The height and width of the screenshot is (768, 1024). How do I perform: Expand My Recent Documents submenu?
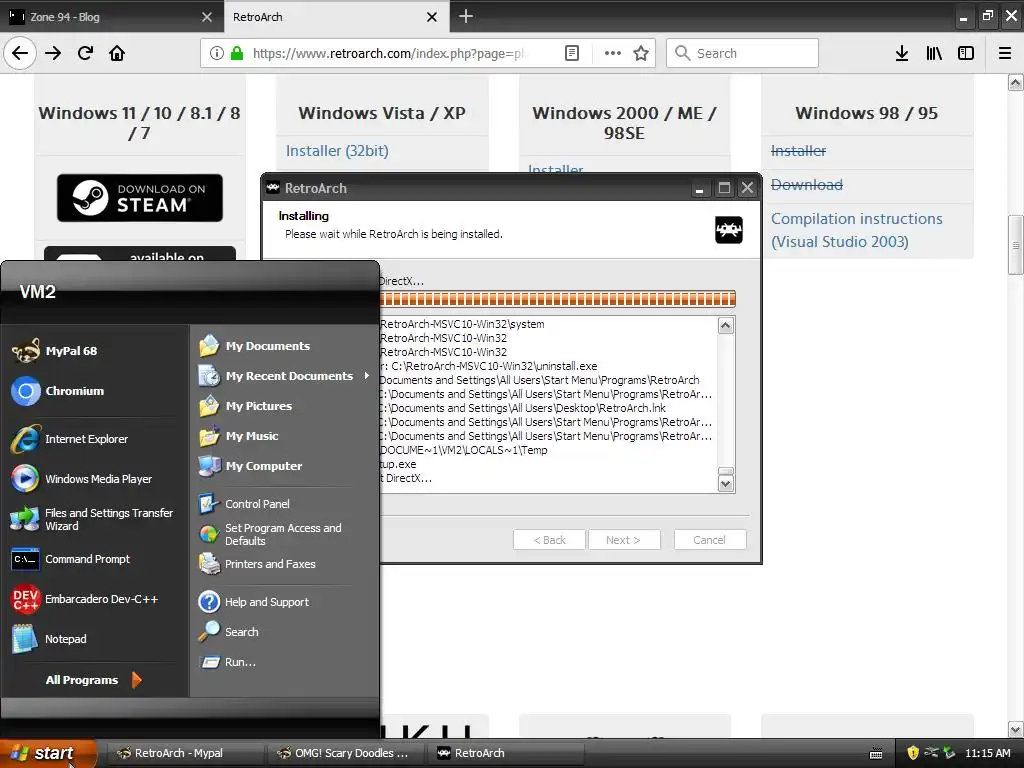click(283, 376)
